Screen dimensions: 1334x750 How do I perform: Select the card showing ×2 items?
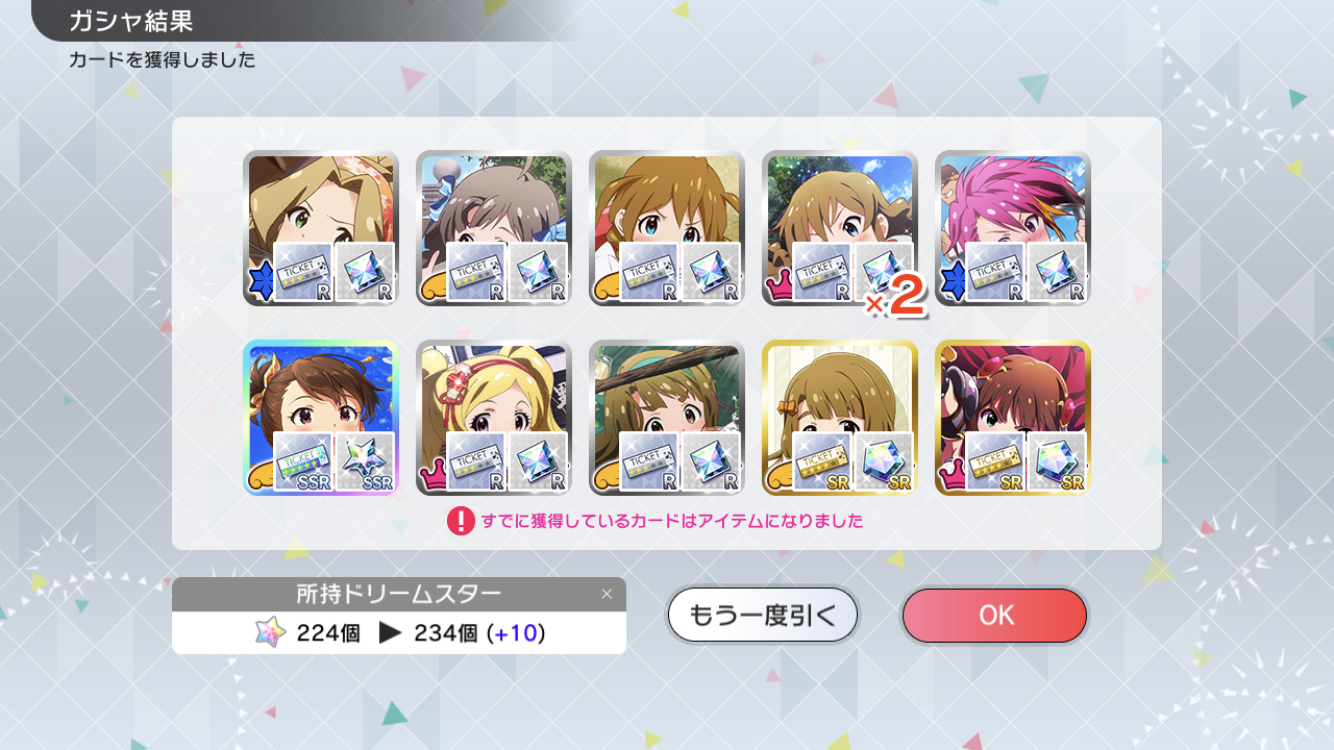pyautogui.click(x=840, y=229)
